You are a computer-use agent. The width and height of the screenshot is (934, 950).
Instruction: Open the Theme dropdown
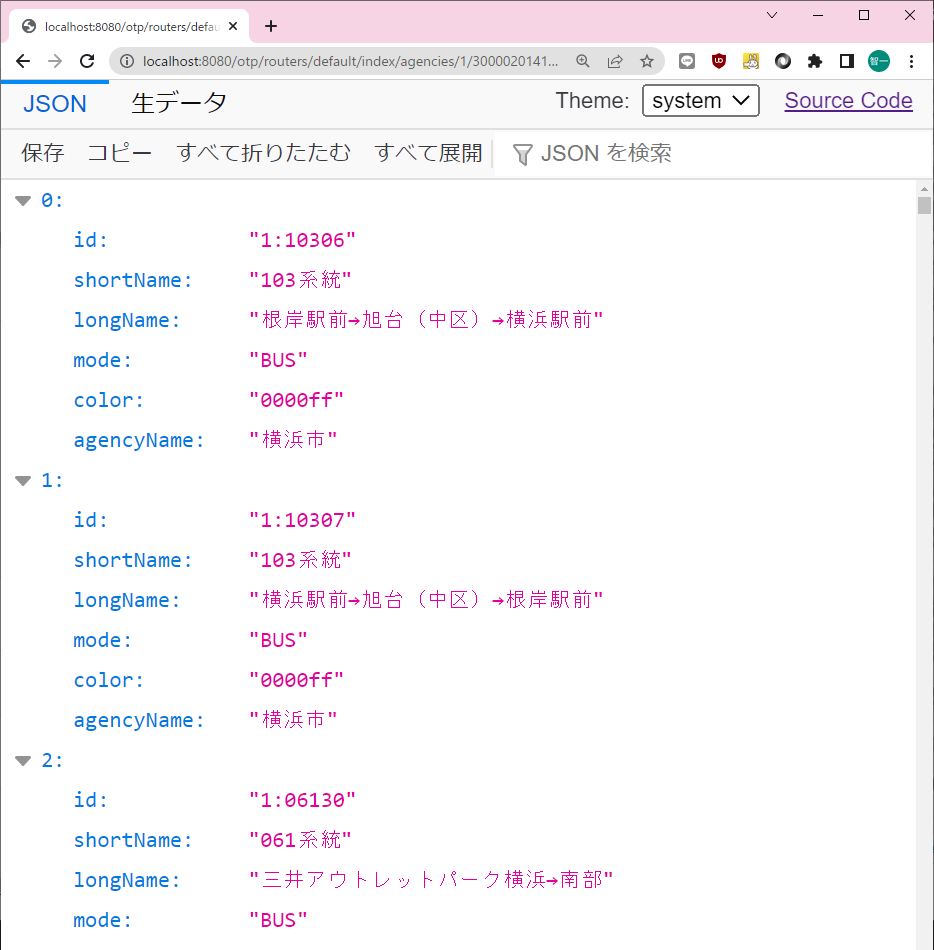pyautogui.click(x=700, y=101)
